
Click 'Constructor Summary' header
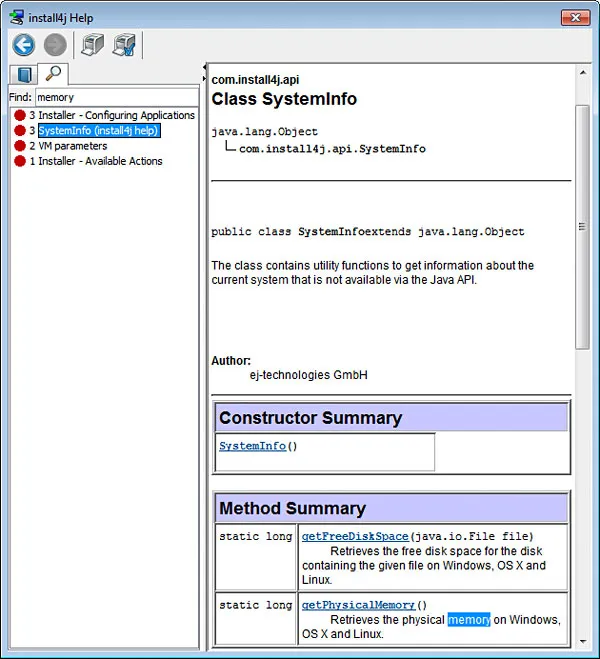point(311,418)
